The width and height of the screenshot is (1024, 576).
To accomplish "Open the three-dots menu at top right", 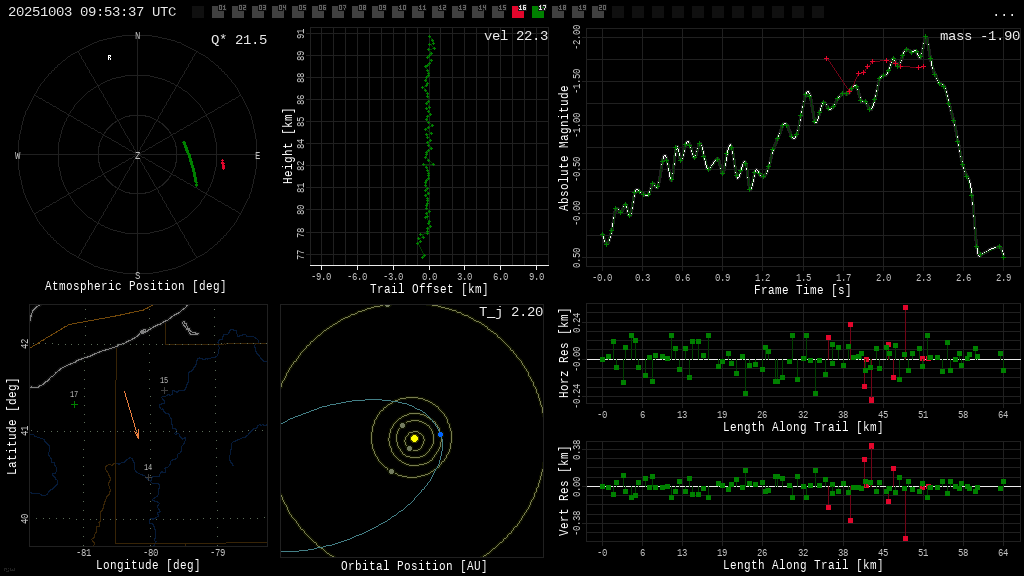I will click(x=1004, y=13).
